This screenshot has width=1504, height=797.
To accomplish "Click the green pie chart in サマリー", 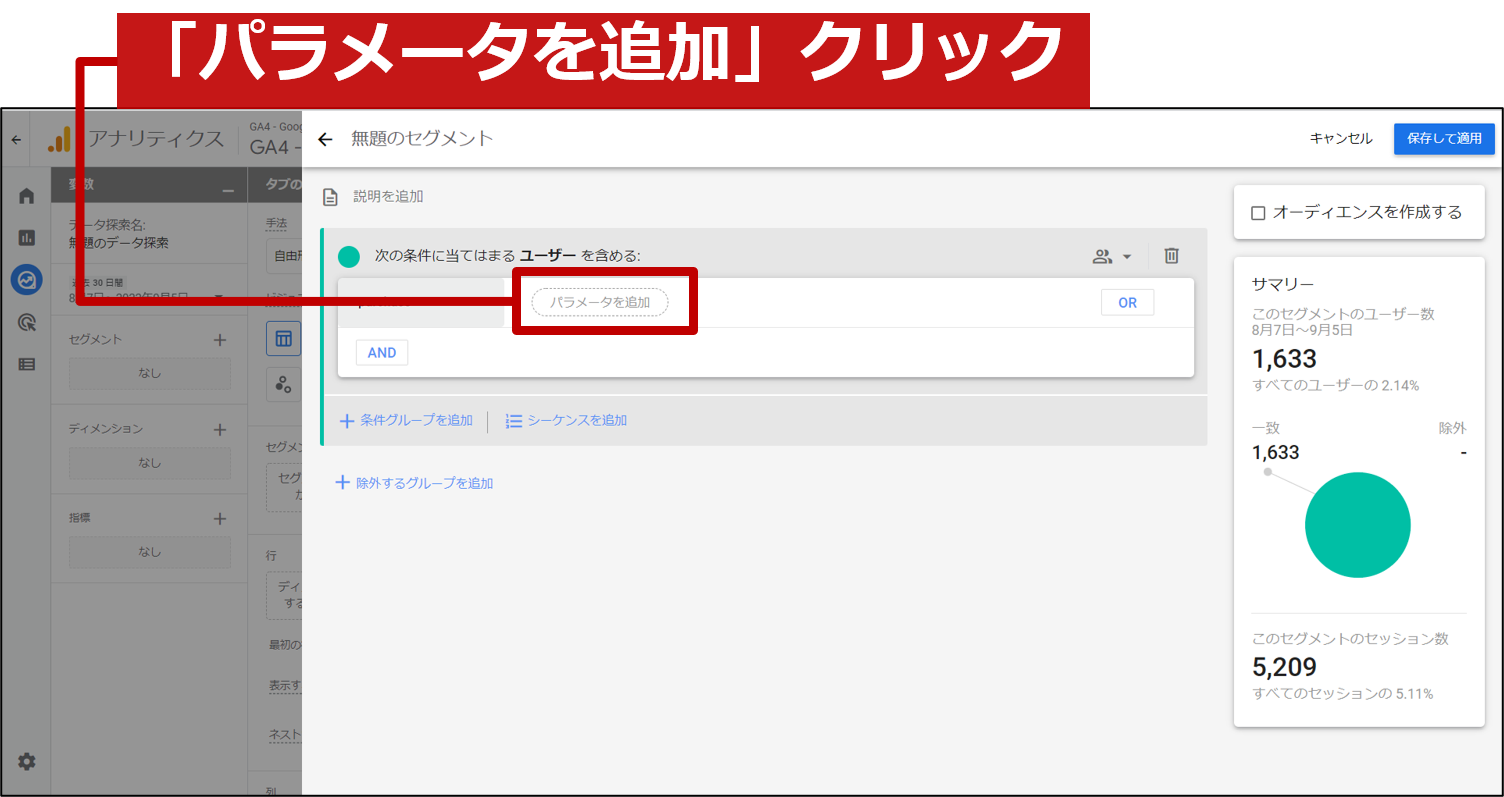I will click(1357, 526).
